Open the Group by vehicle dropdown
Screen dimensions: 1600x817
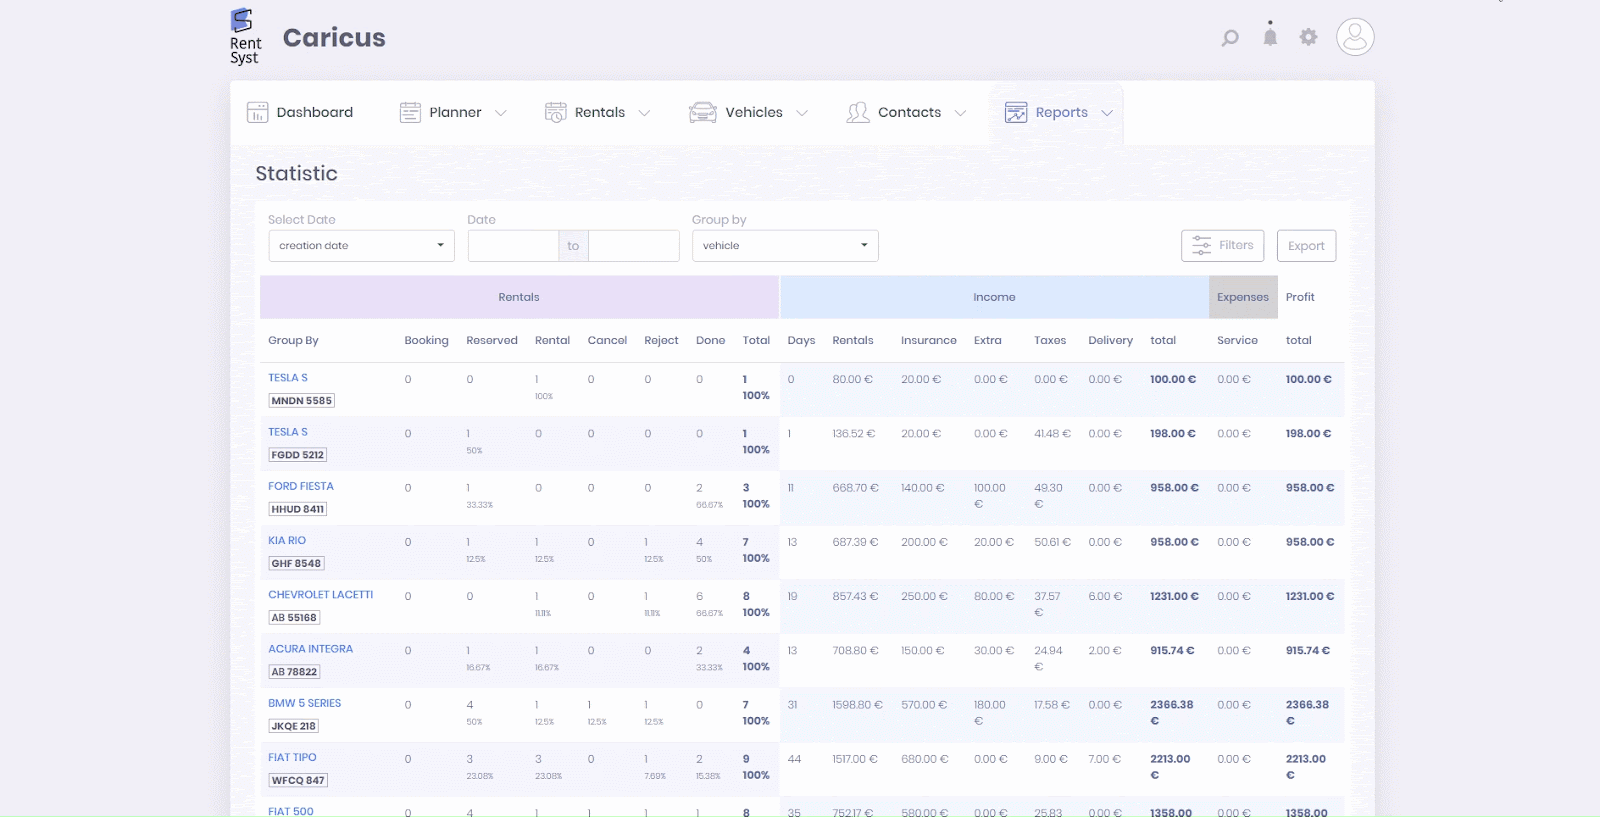coord(785,246)
